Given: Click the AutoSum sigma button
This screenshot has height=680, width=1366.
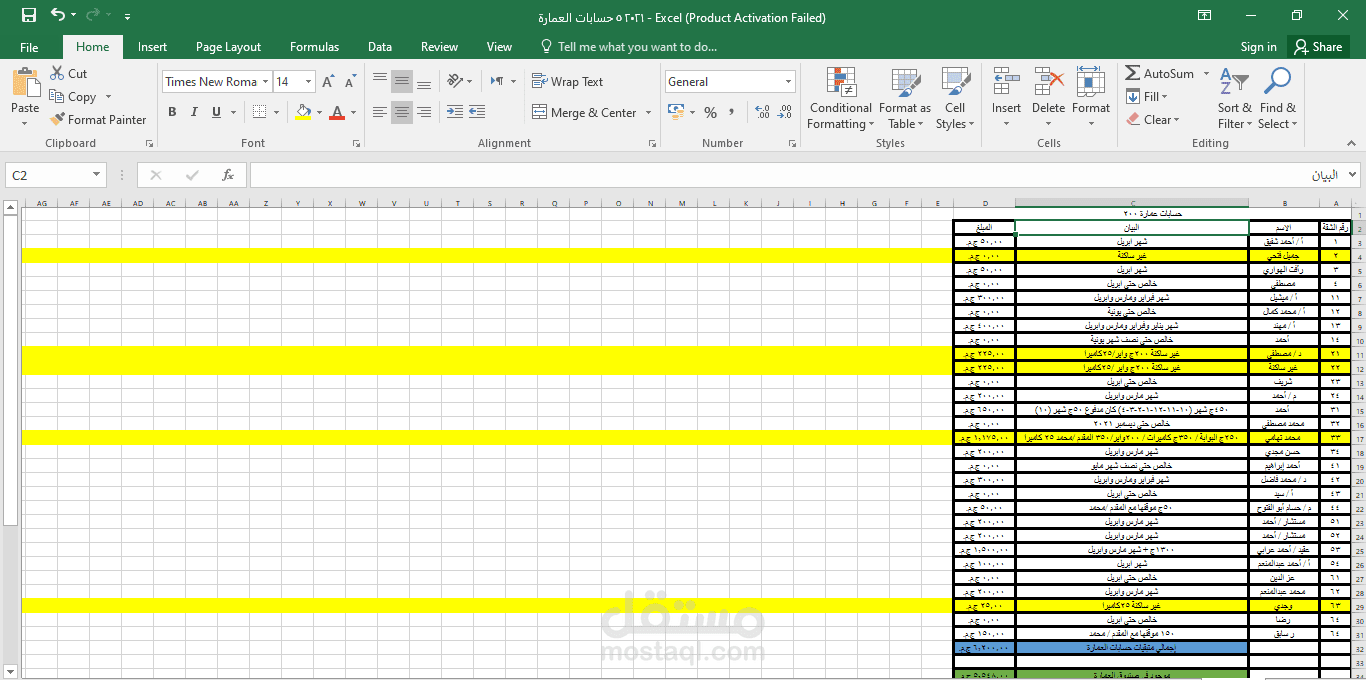Looking at the screenshot, I should (1159, 74).
